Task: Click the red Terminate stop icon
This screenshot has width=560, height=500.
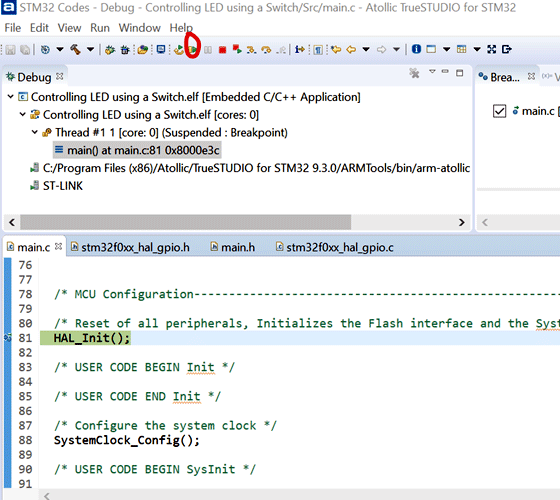Action: tap(222, 50)
